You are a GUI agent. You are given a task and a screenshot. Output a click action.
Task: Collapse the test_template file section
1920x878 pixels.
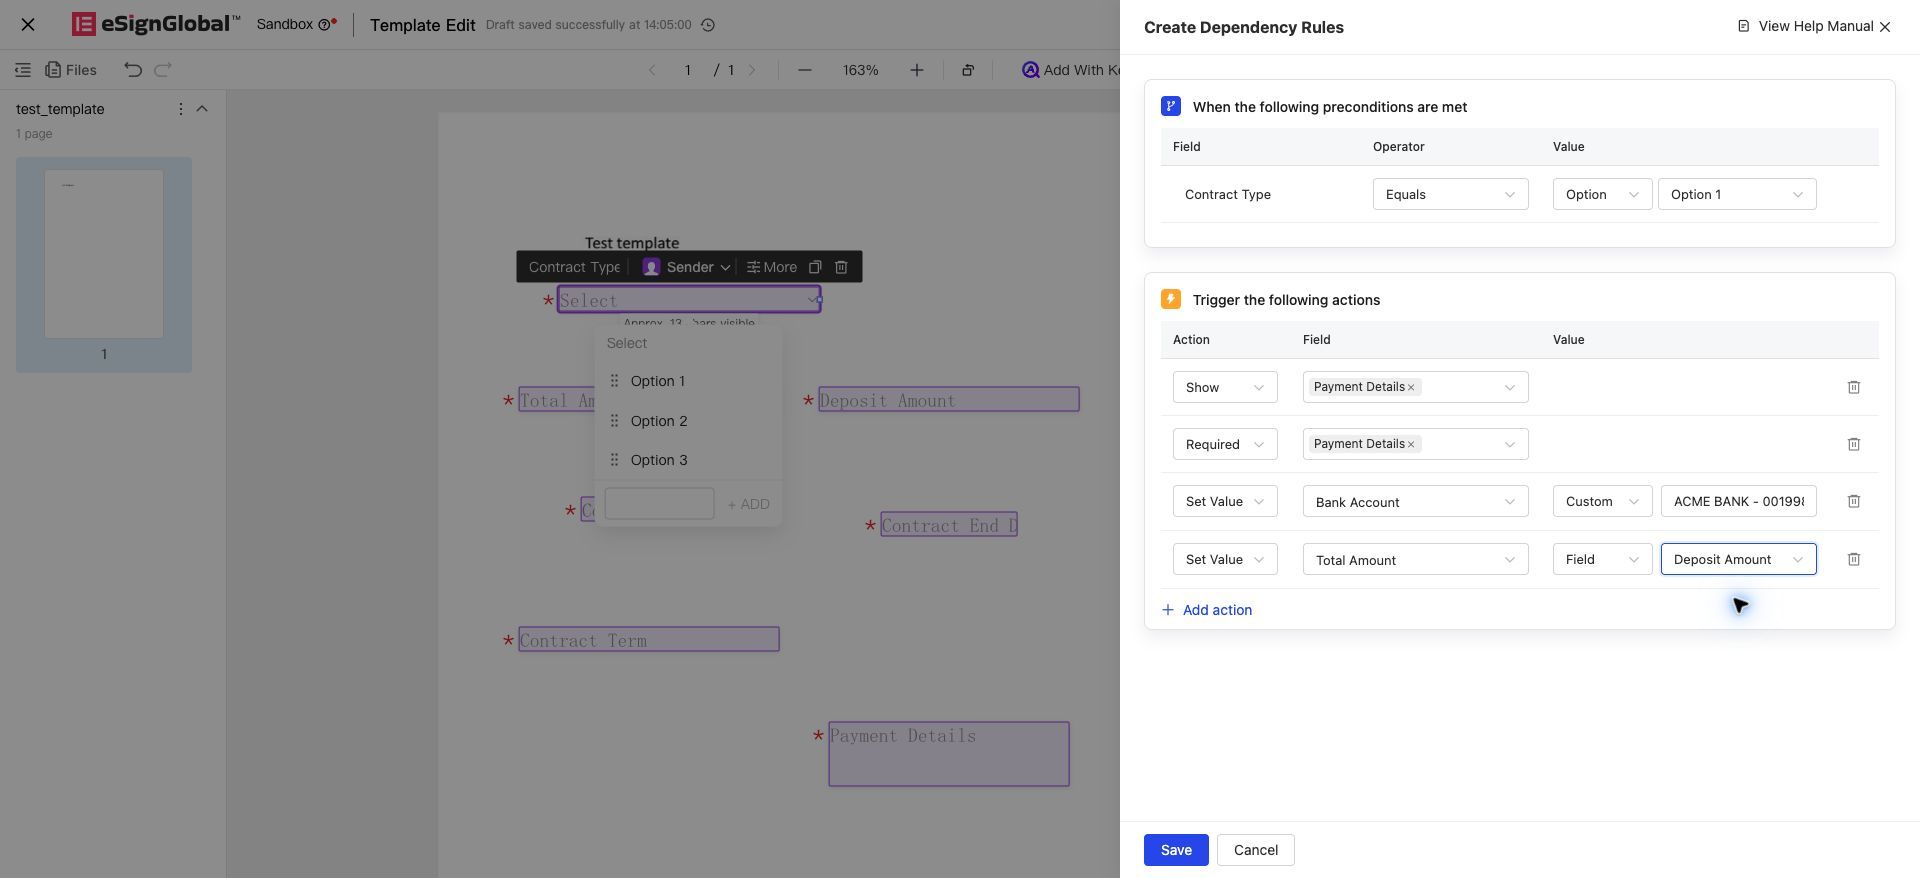(x=202, y=109)
